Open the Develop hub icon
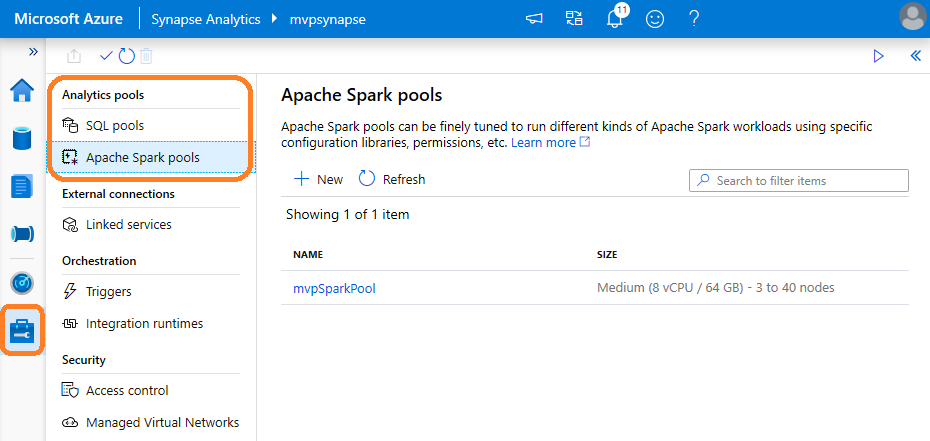930x441 pixels. point(22,186)
